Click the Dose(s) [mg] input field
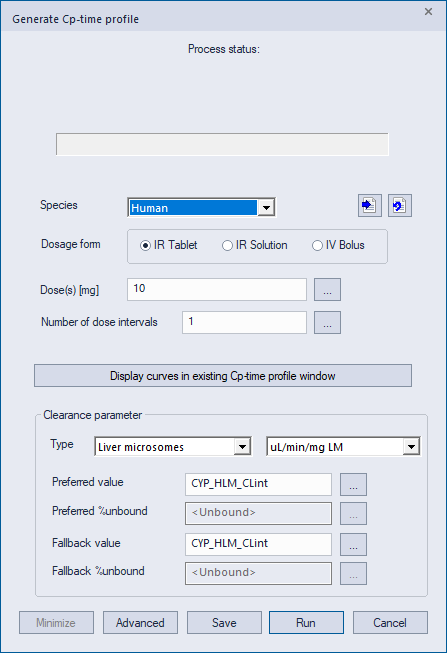This screenshot has width=447, height=653. tap(217, 289)
